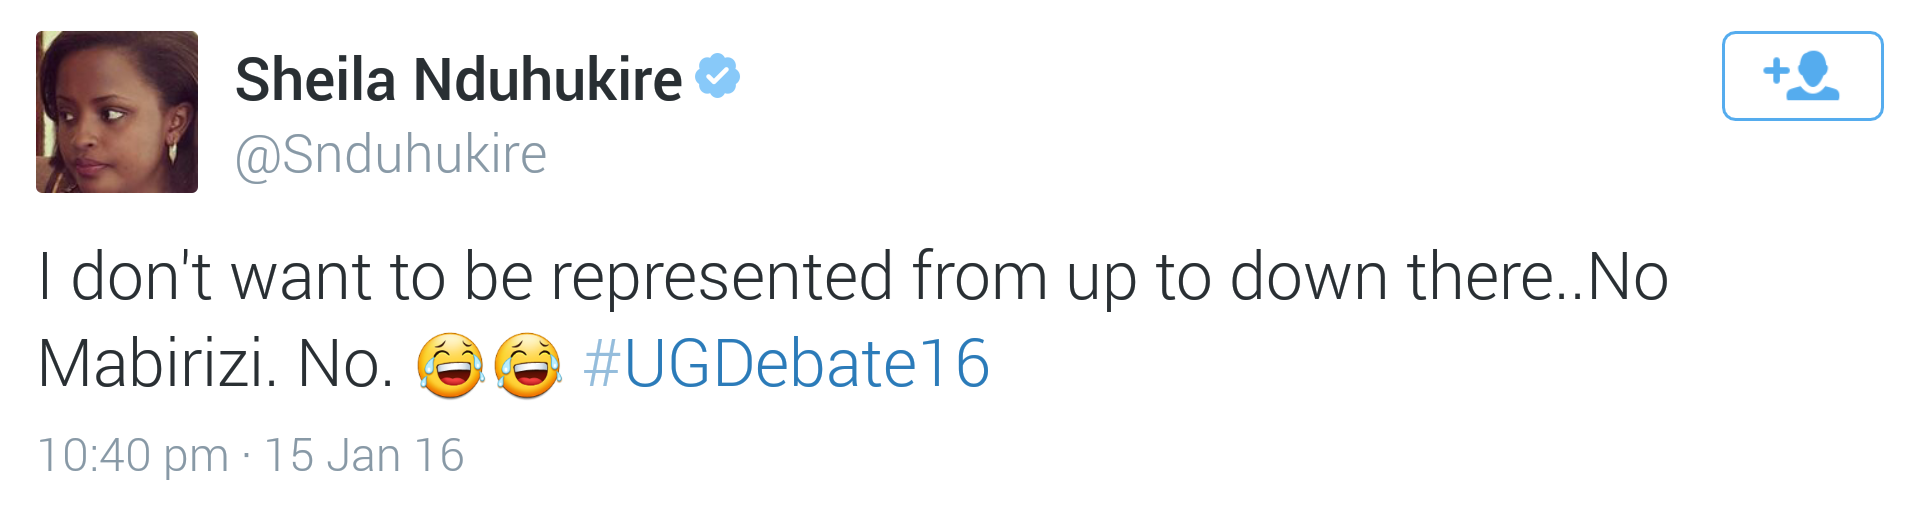Open Sheila Nduhukire's profile photo
Viewport: 1920px width, 519px height.
pyautogui.click(x=117, y=112)
